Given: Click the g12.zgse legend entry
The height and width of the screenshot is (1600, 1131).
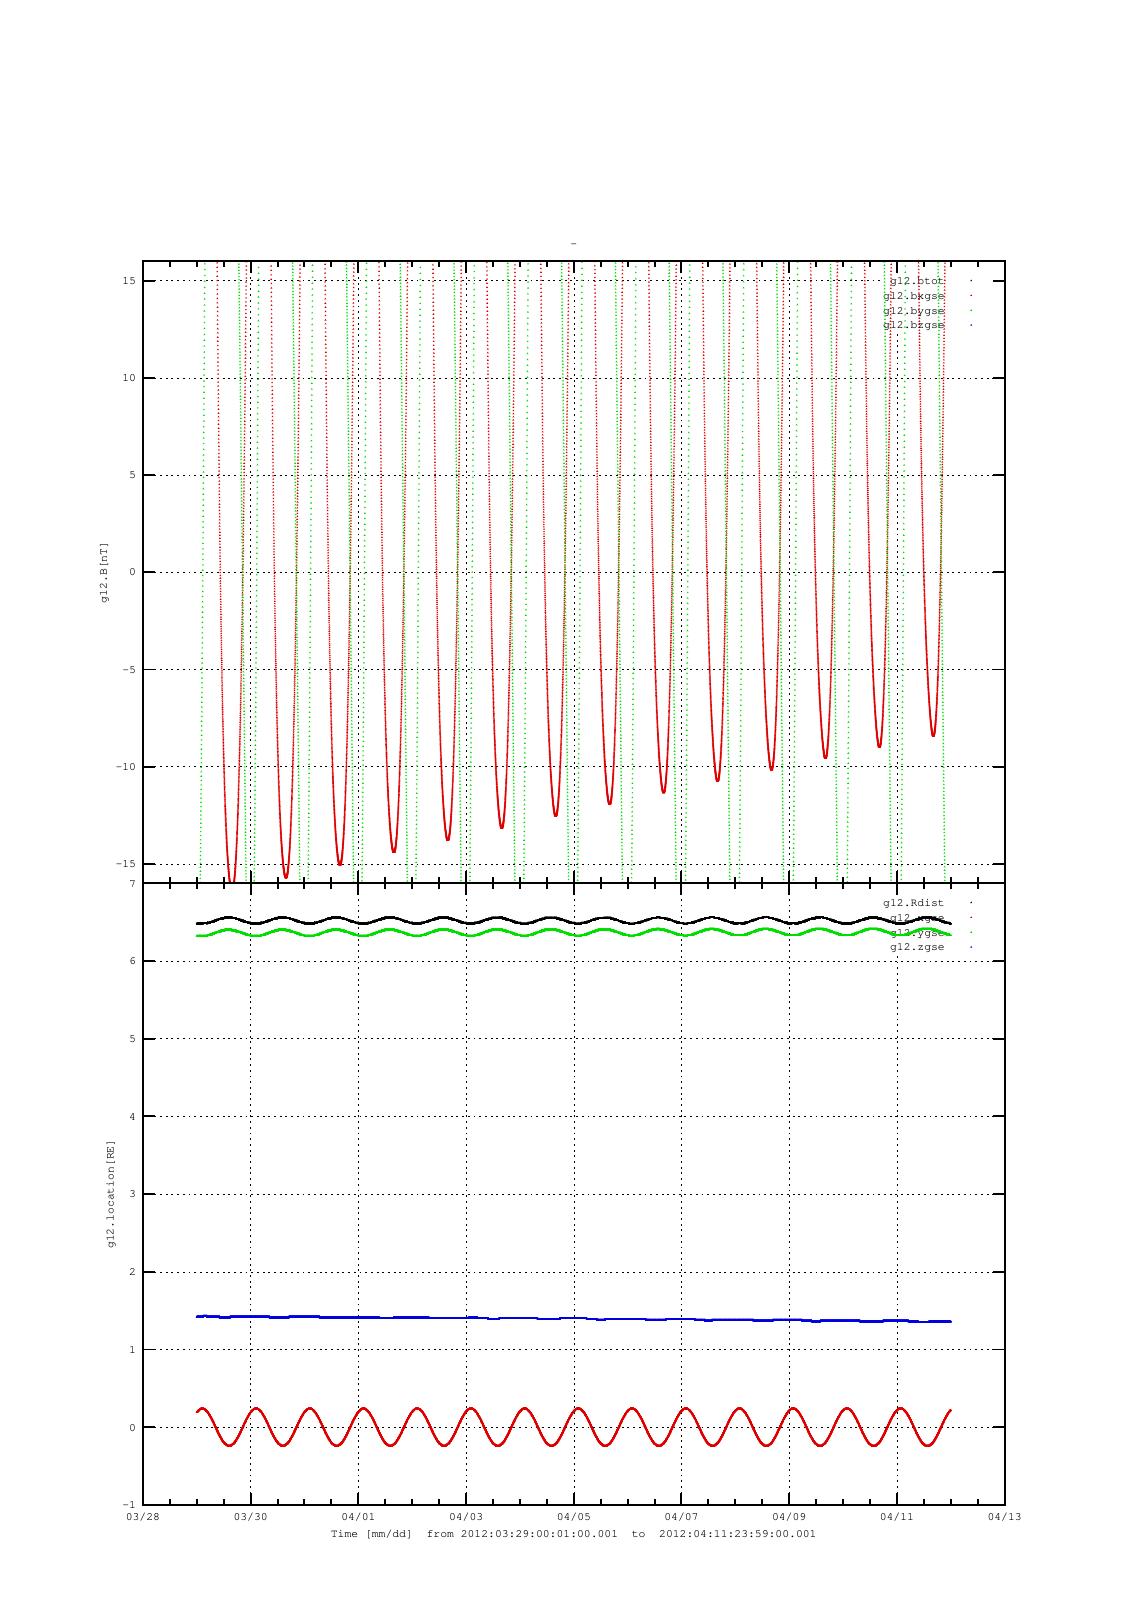Looking at the screenshot, I should [x=917, y=947].
